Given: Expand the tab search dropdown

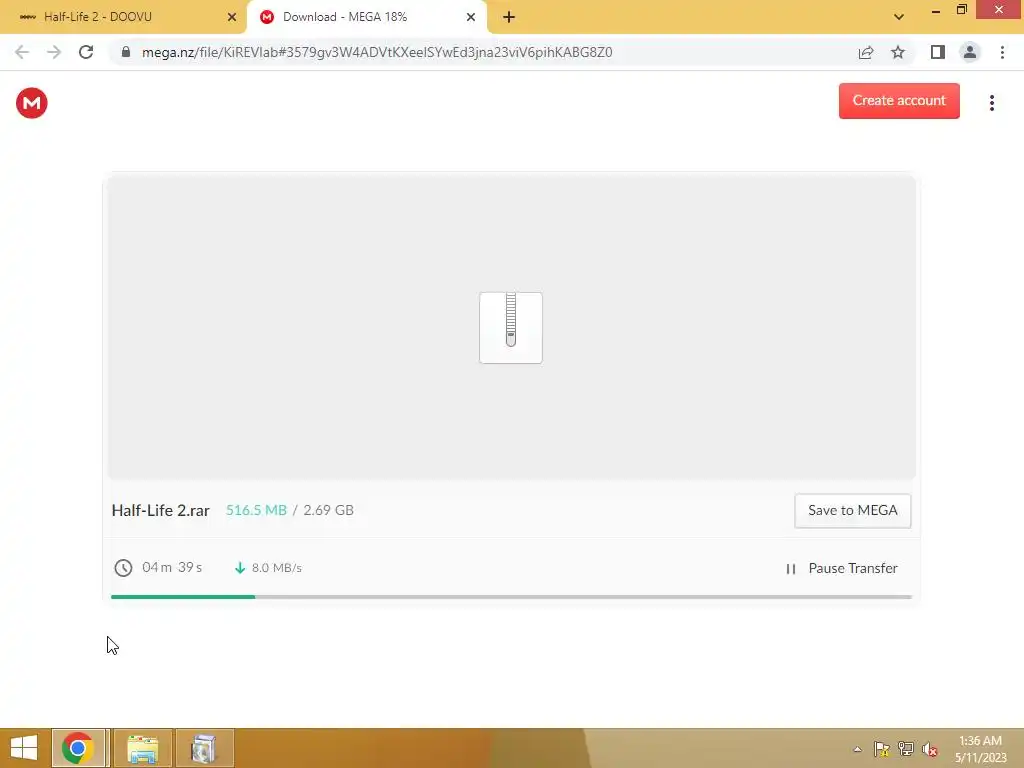Looking at the screenshot, I should pyautogui.click(x=899, y=17).
